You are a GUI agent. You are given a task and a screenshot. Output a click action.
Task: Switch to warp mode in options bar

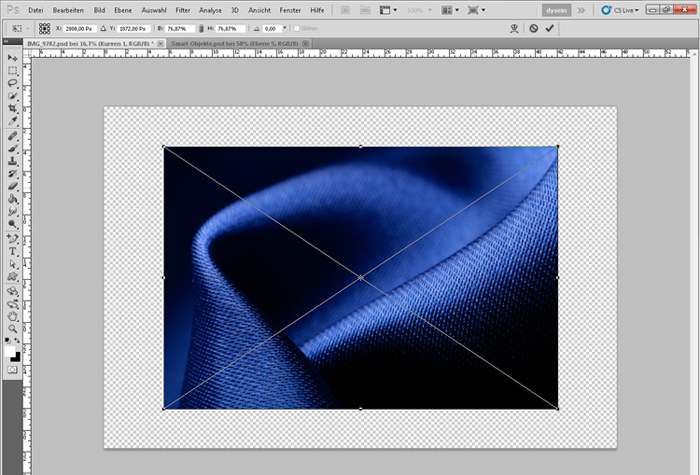(x=513, y=28)
